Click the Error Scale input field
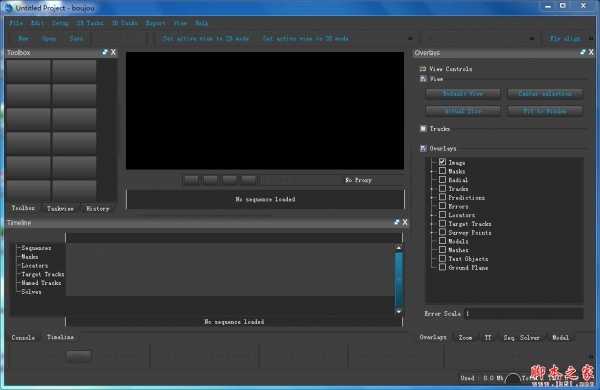 pos(523,313)
